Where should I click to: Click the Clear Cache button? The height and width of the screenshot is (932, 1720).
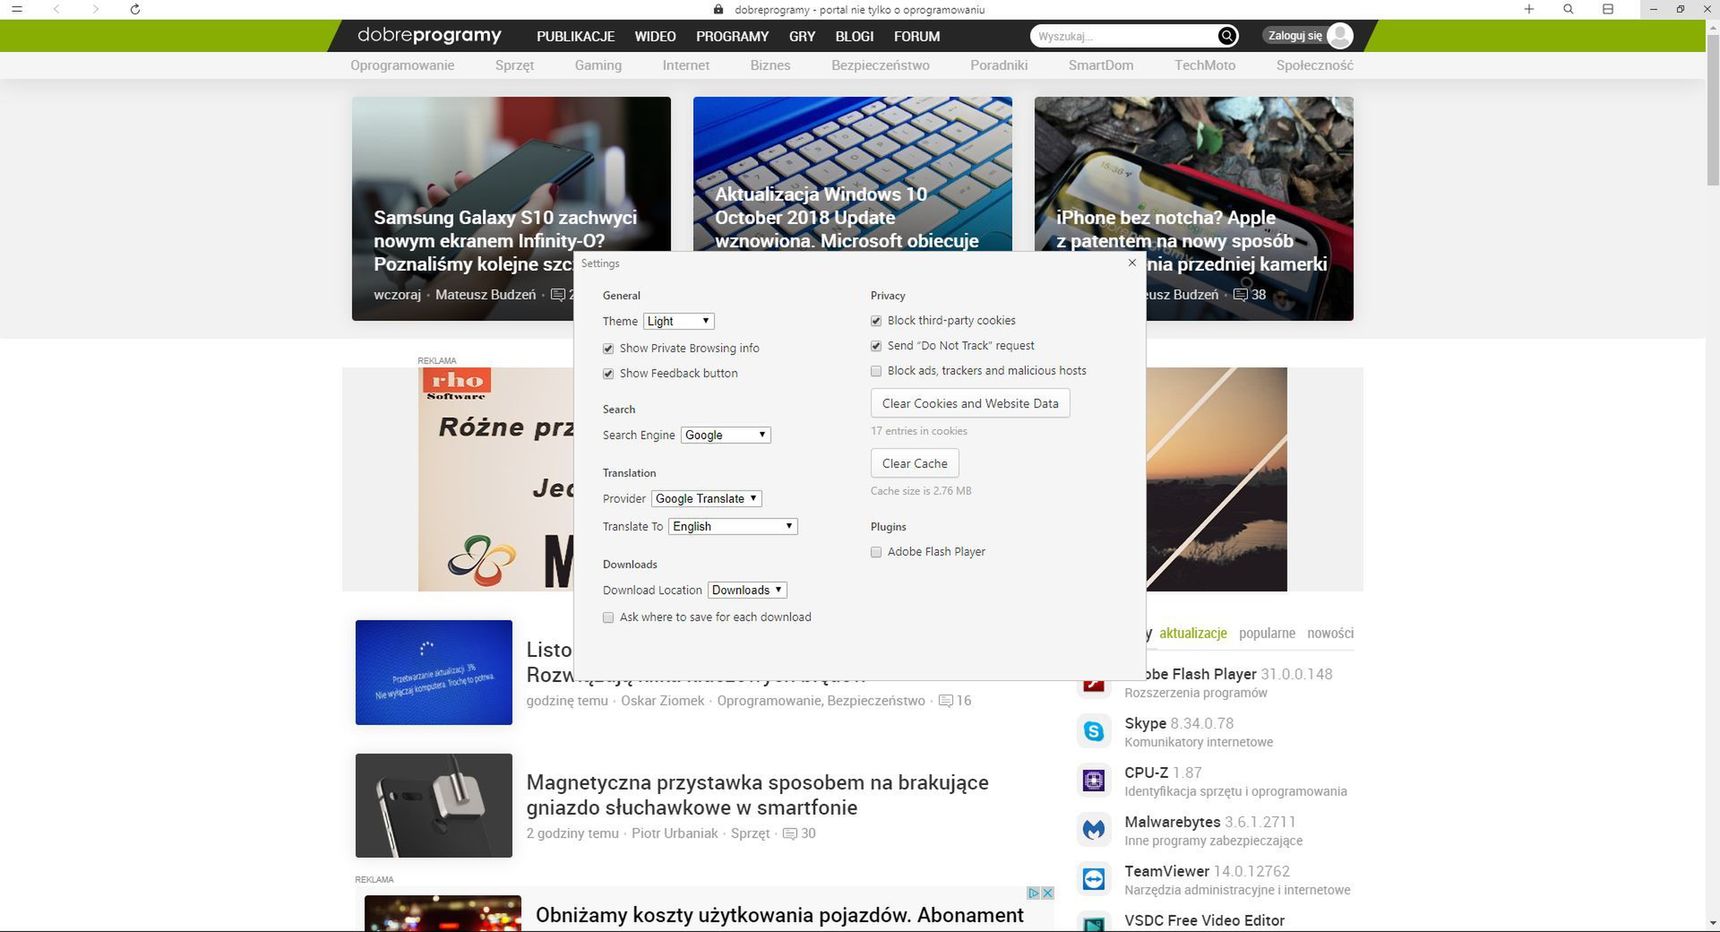point(914,463)
